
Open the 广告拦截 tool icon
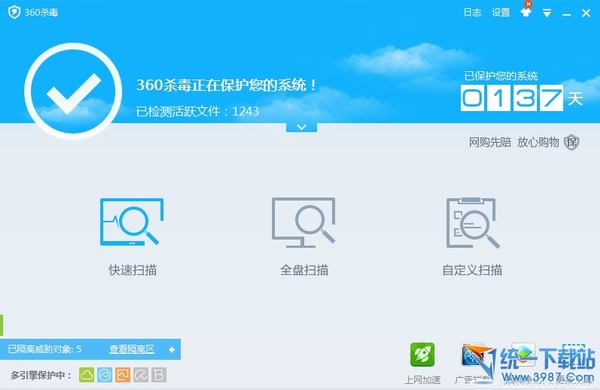point(473,354)
